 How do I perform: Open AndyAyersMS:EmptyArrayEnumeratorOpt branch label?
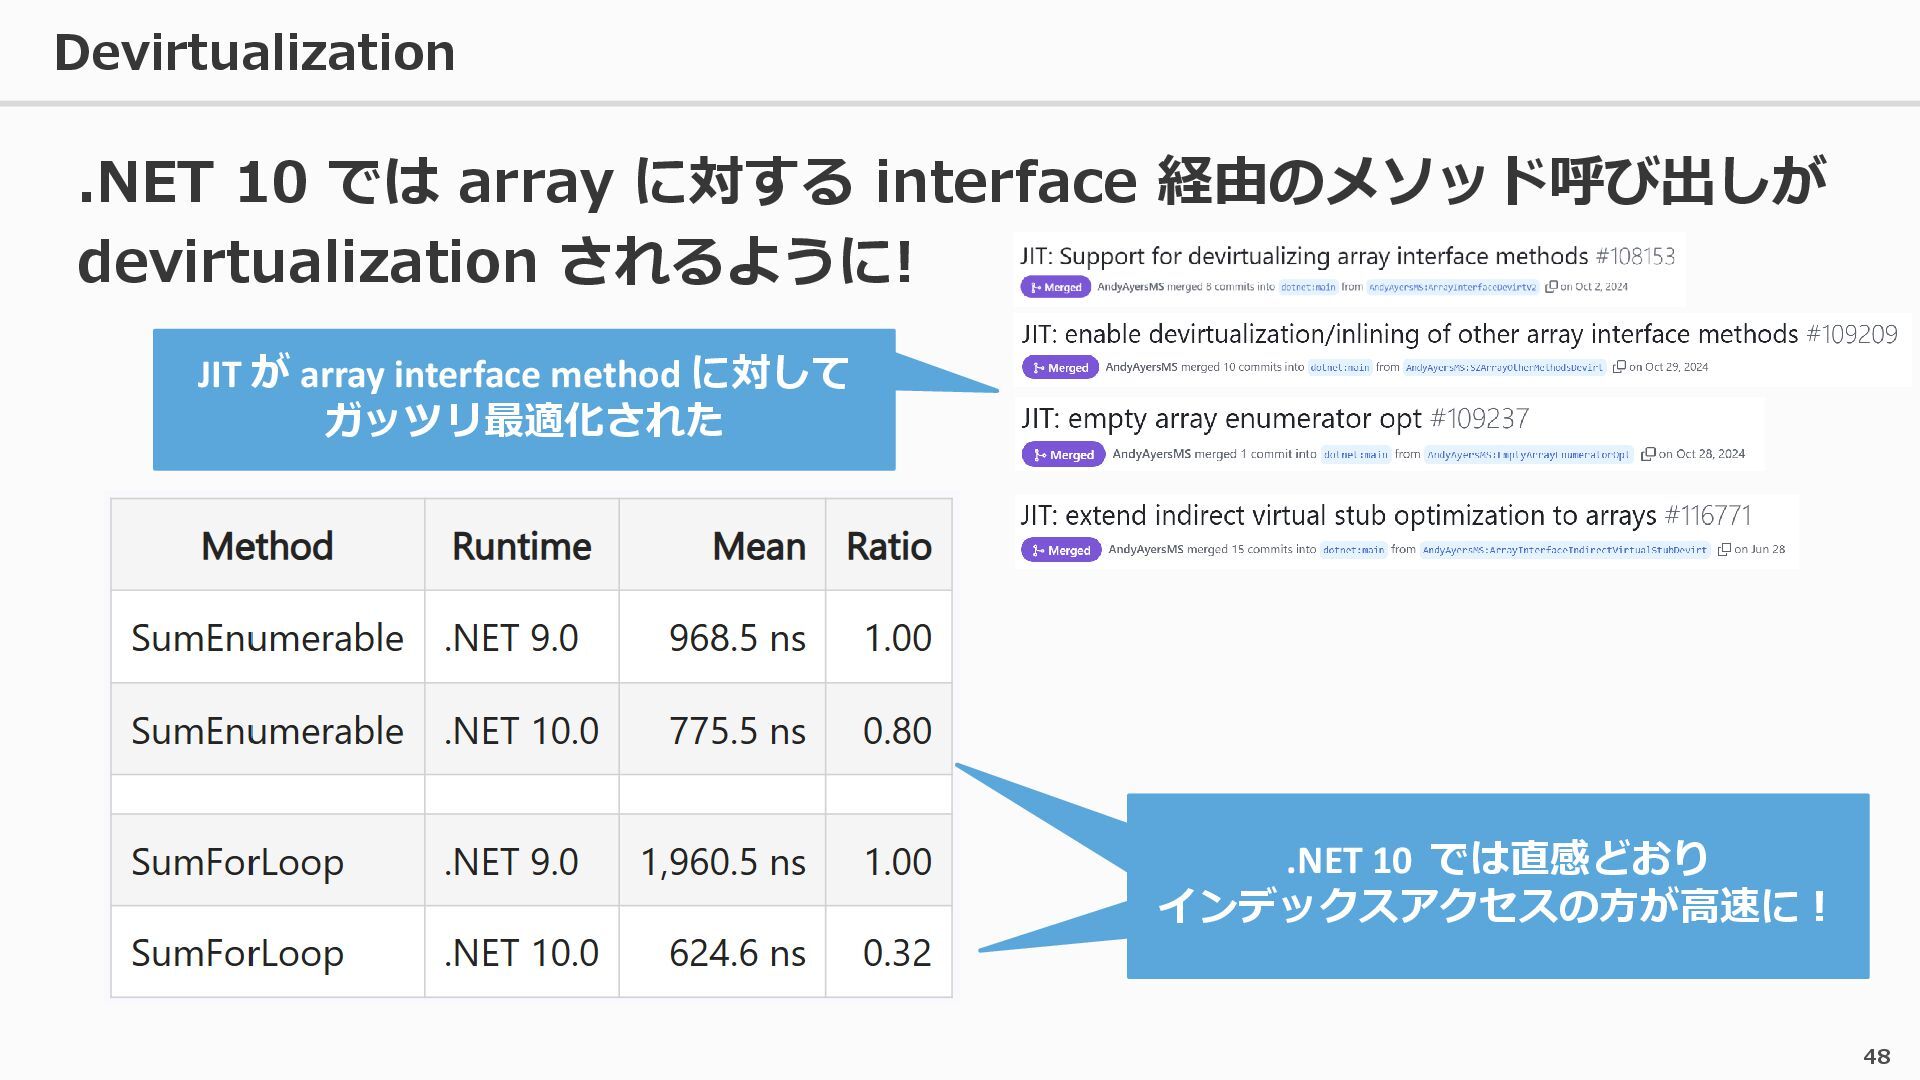[1528, 454]
